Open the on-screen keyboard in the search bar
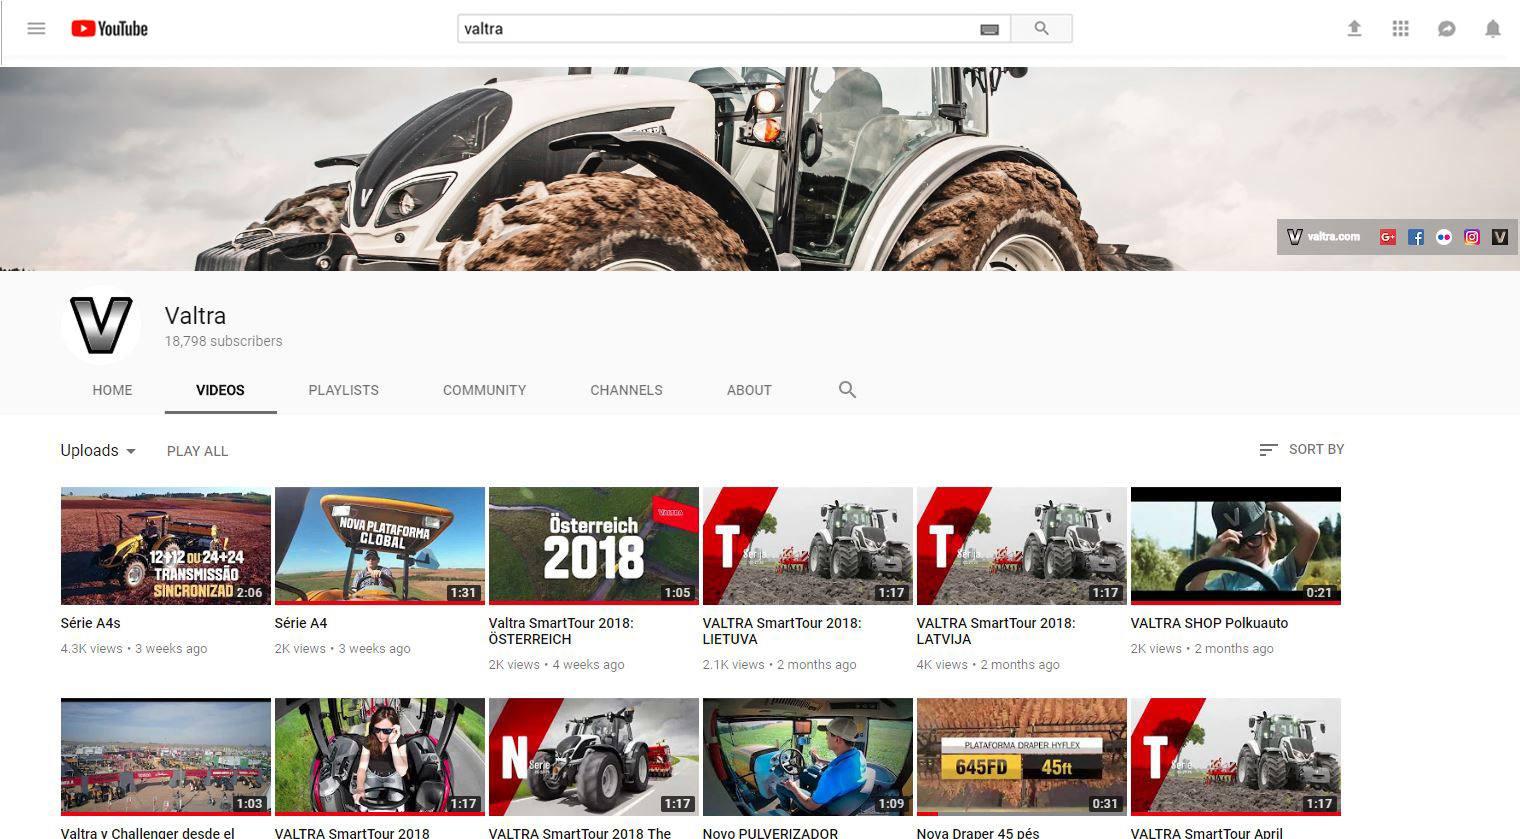 click(989, 29)
